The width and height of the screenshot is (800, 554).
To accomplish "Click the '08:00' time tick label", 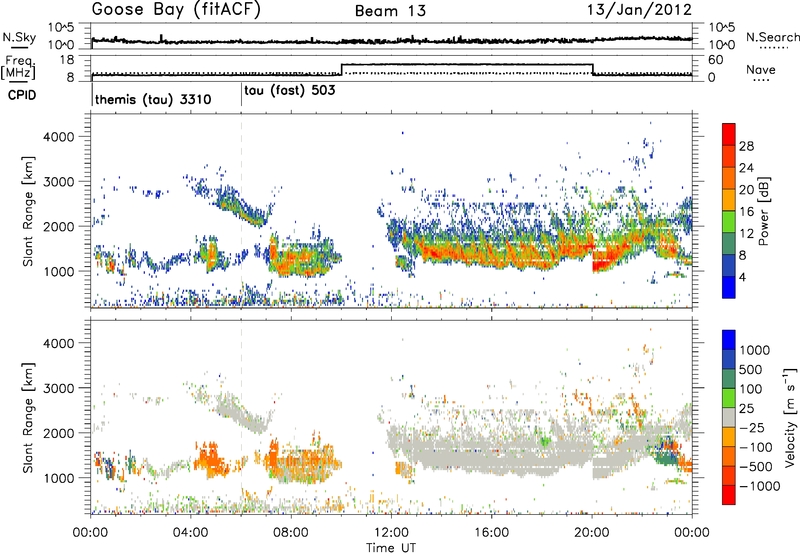I will (x=291, y=533).
